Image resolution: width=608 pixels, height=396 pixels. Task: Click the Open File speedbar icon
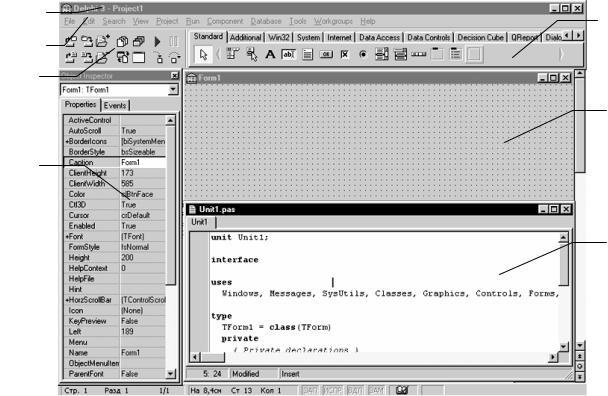[x=71, y=57]
